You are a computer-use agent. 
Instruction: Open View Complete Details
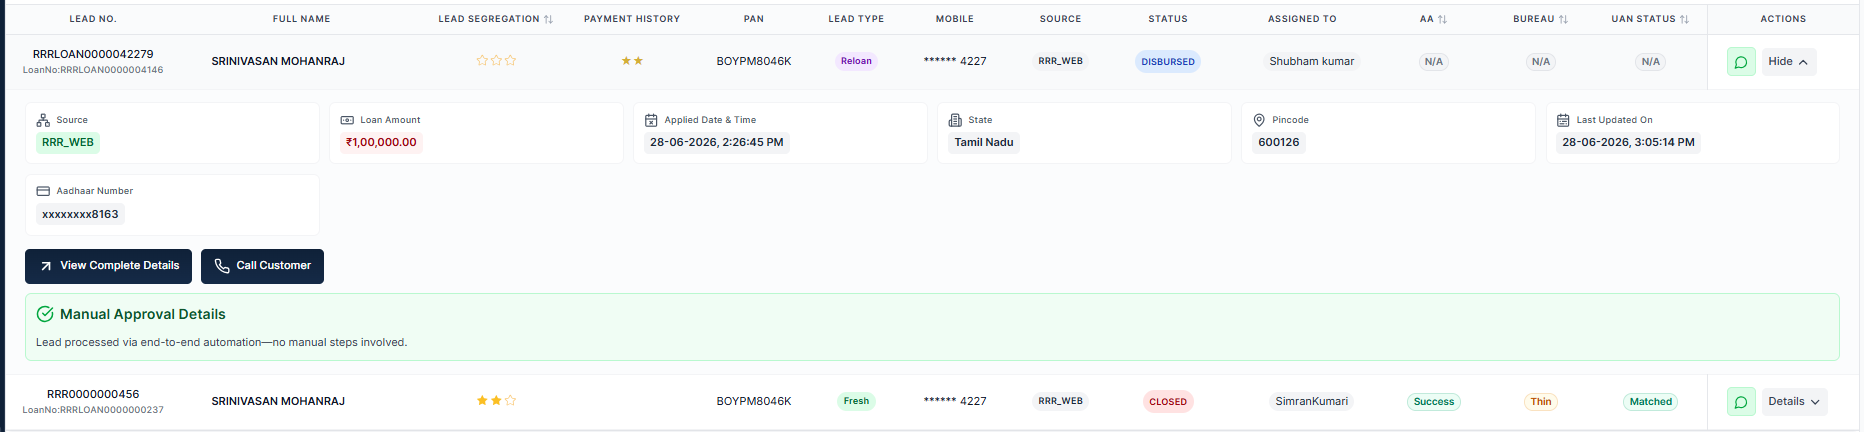click(108, 266)
